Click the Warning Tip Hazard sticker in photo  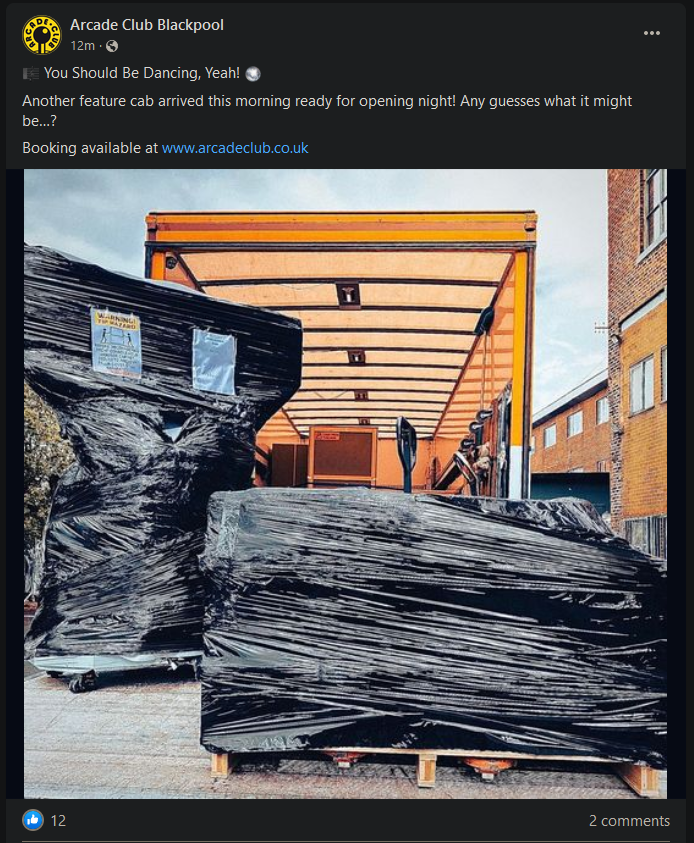click(116, 342)
